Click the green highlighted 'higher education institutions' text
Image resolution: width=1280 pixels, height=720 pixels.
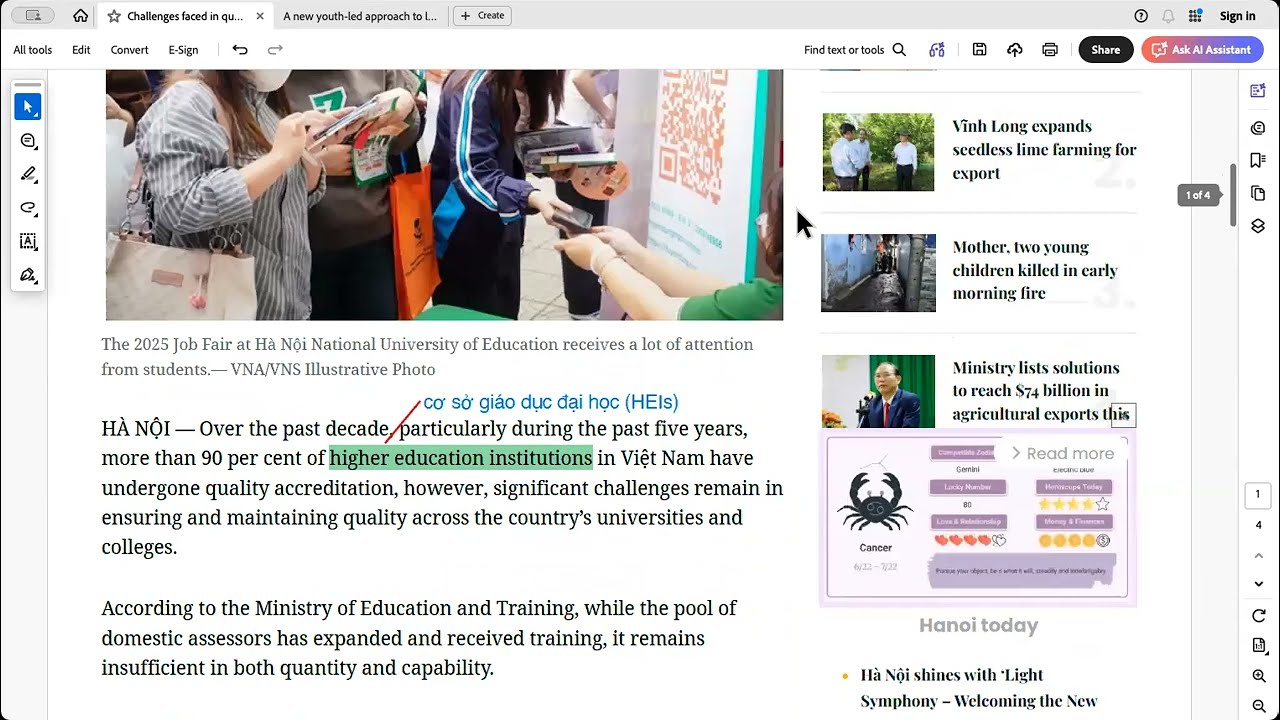pos(461,458)
